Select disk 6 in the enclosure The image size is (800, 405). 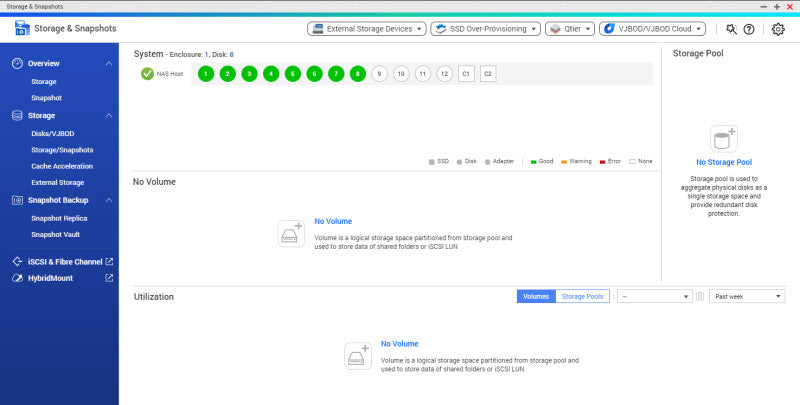[x=314, y=74]
